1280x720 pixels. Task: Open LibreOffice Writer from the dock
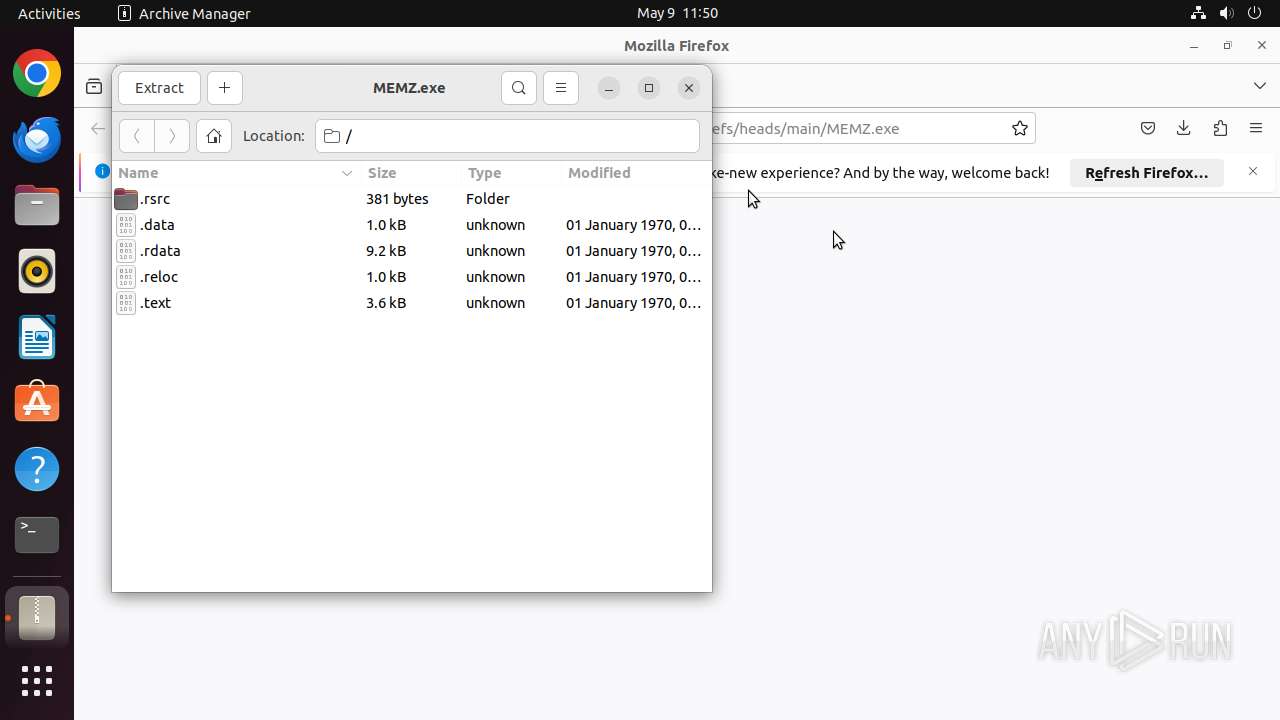(x=37, y=337)
